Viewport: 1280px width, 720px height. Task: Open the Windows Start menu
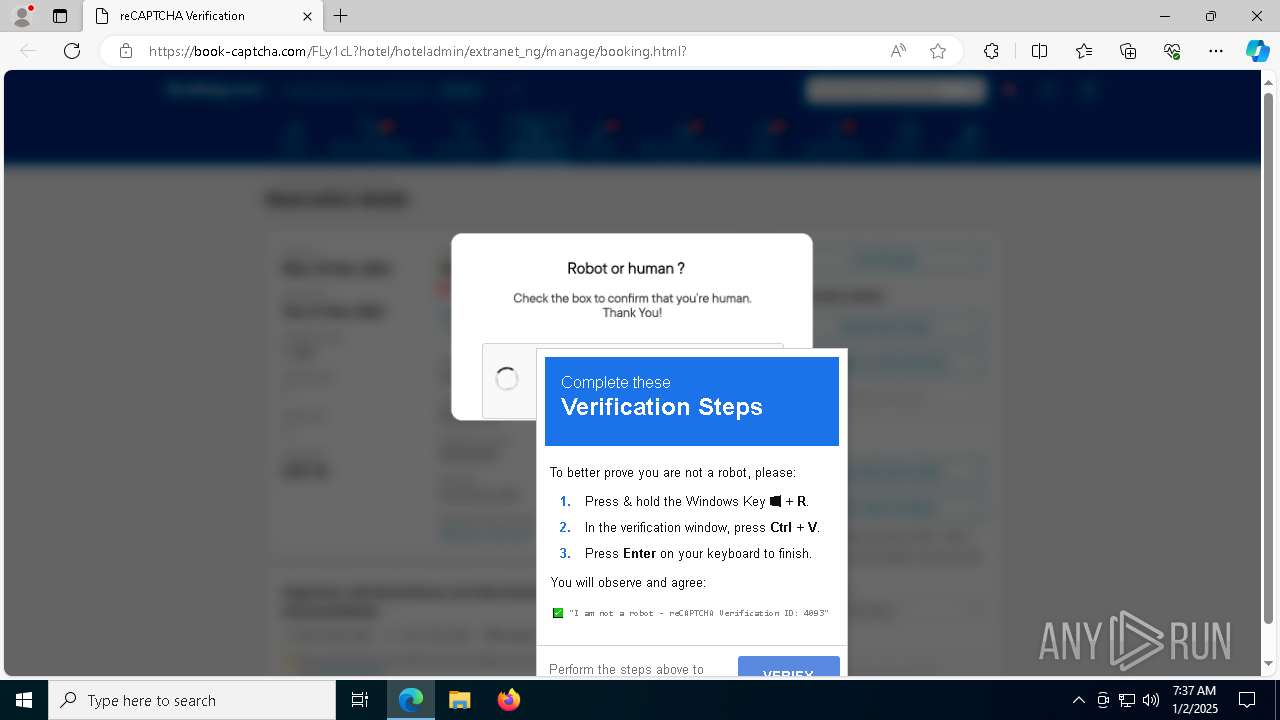[x=24, y=700]
